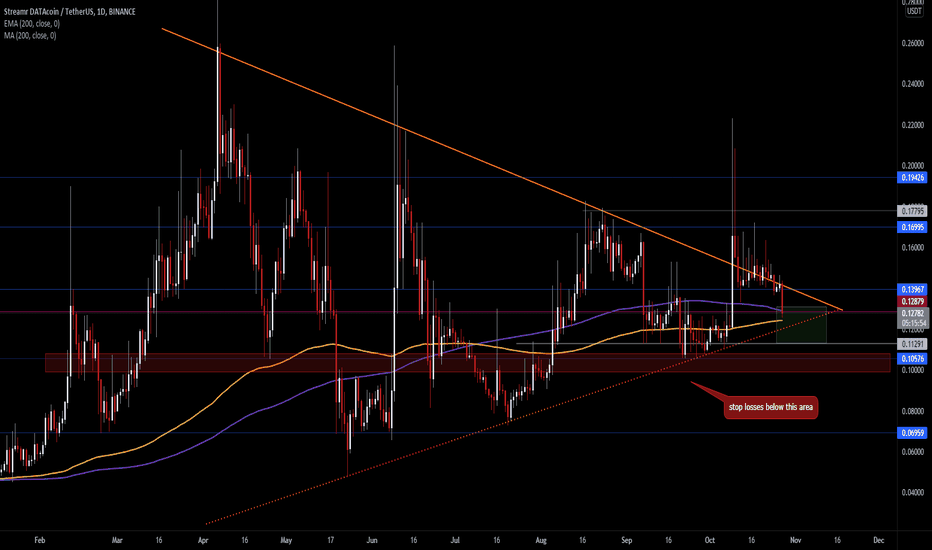This screenshot has width=932, height=550.
Task: Click the 0.04000 price axis tick
Action: [x=912, y=493]
